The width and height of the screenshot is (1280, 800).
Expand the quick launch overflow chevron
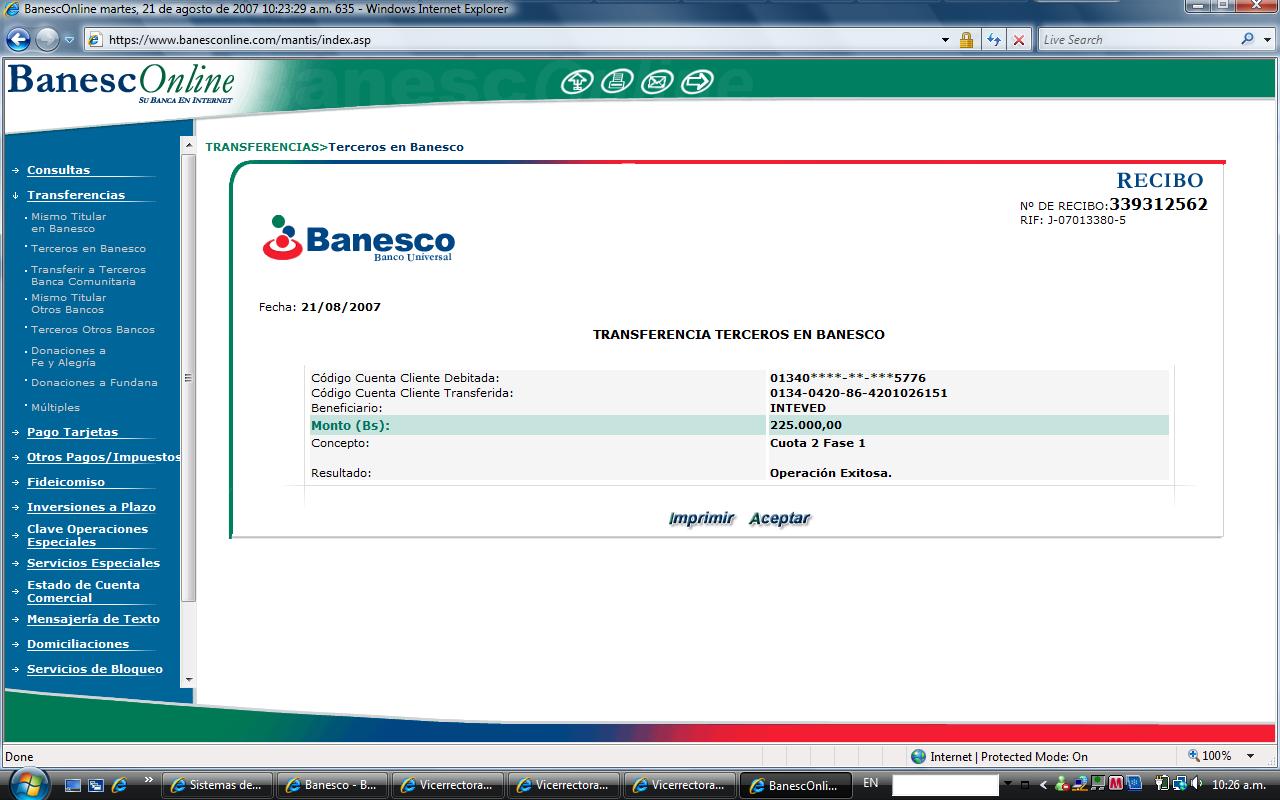(x=150, y=780)
